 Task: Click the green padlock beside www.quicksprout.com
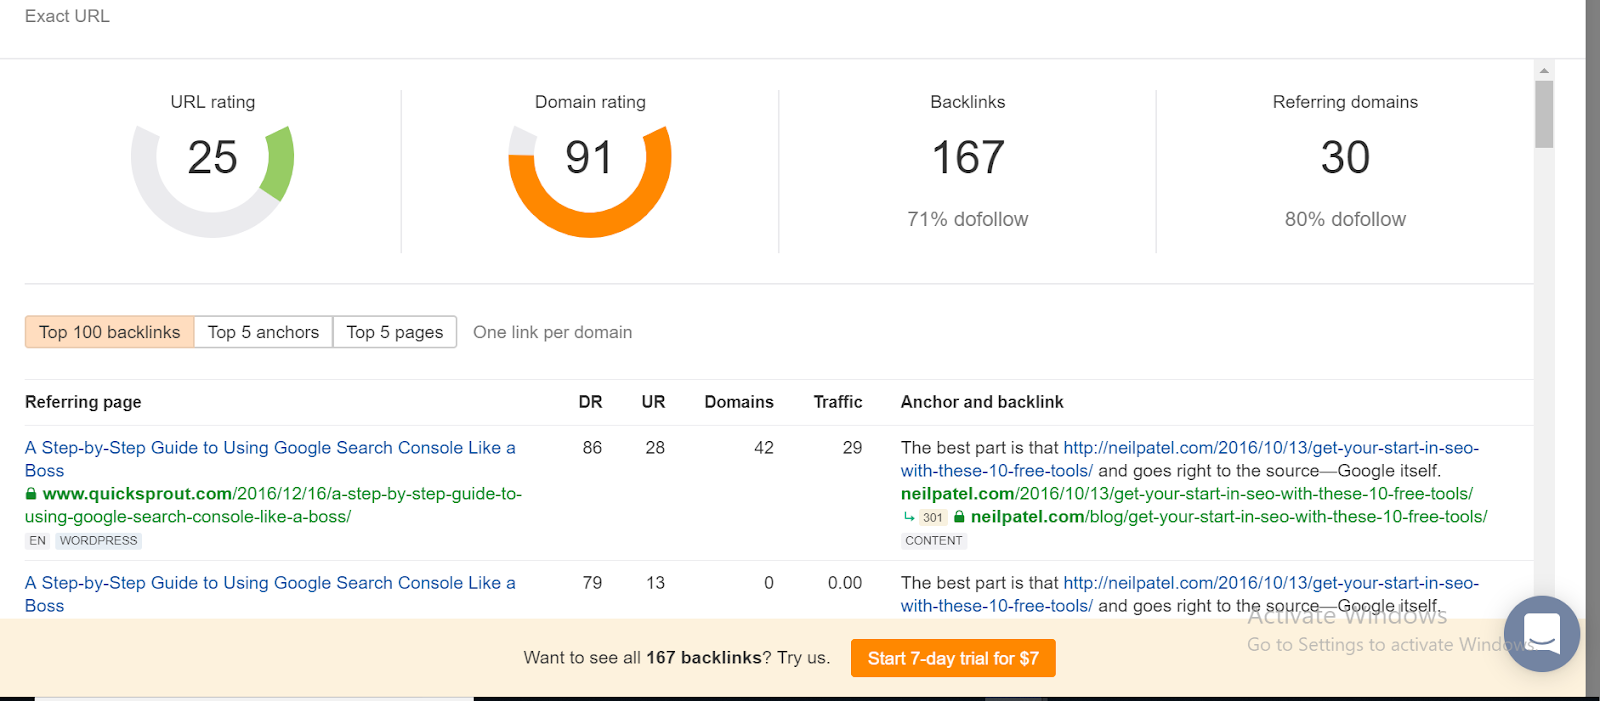[31, 494]
